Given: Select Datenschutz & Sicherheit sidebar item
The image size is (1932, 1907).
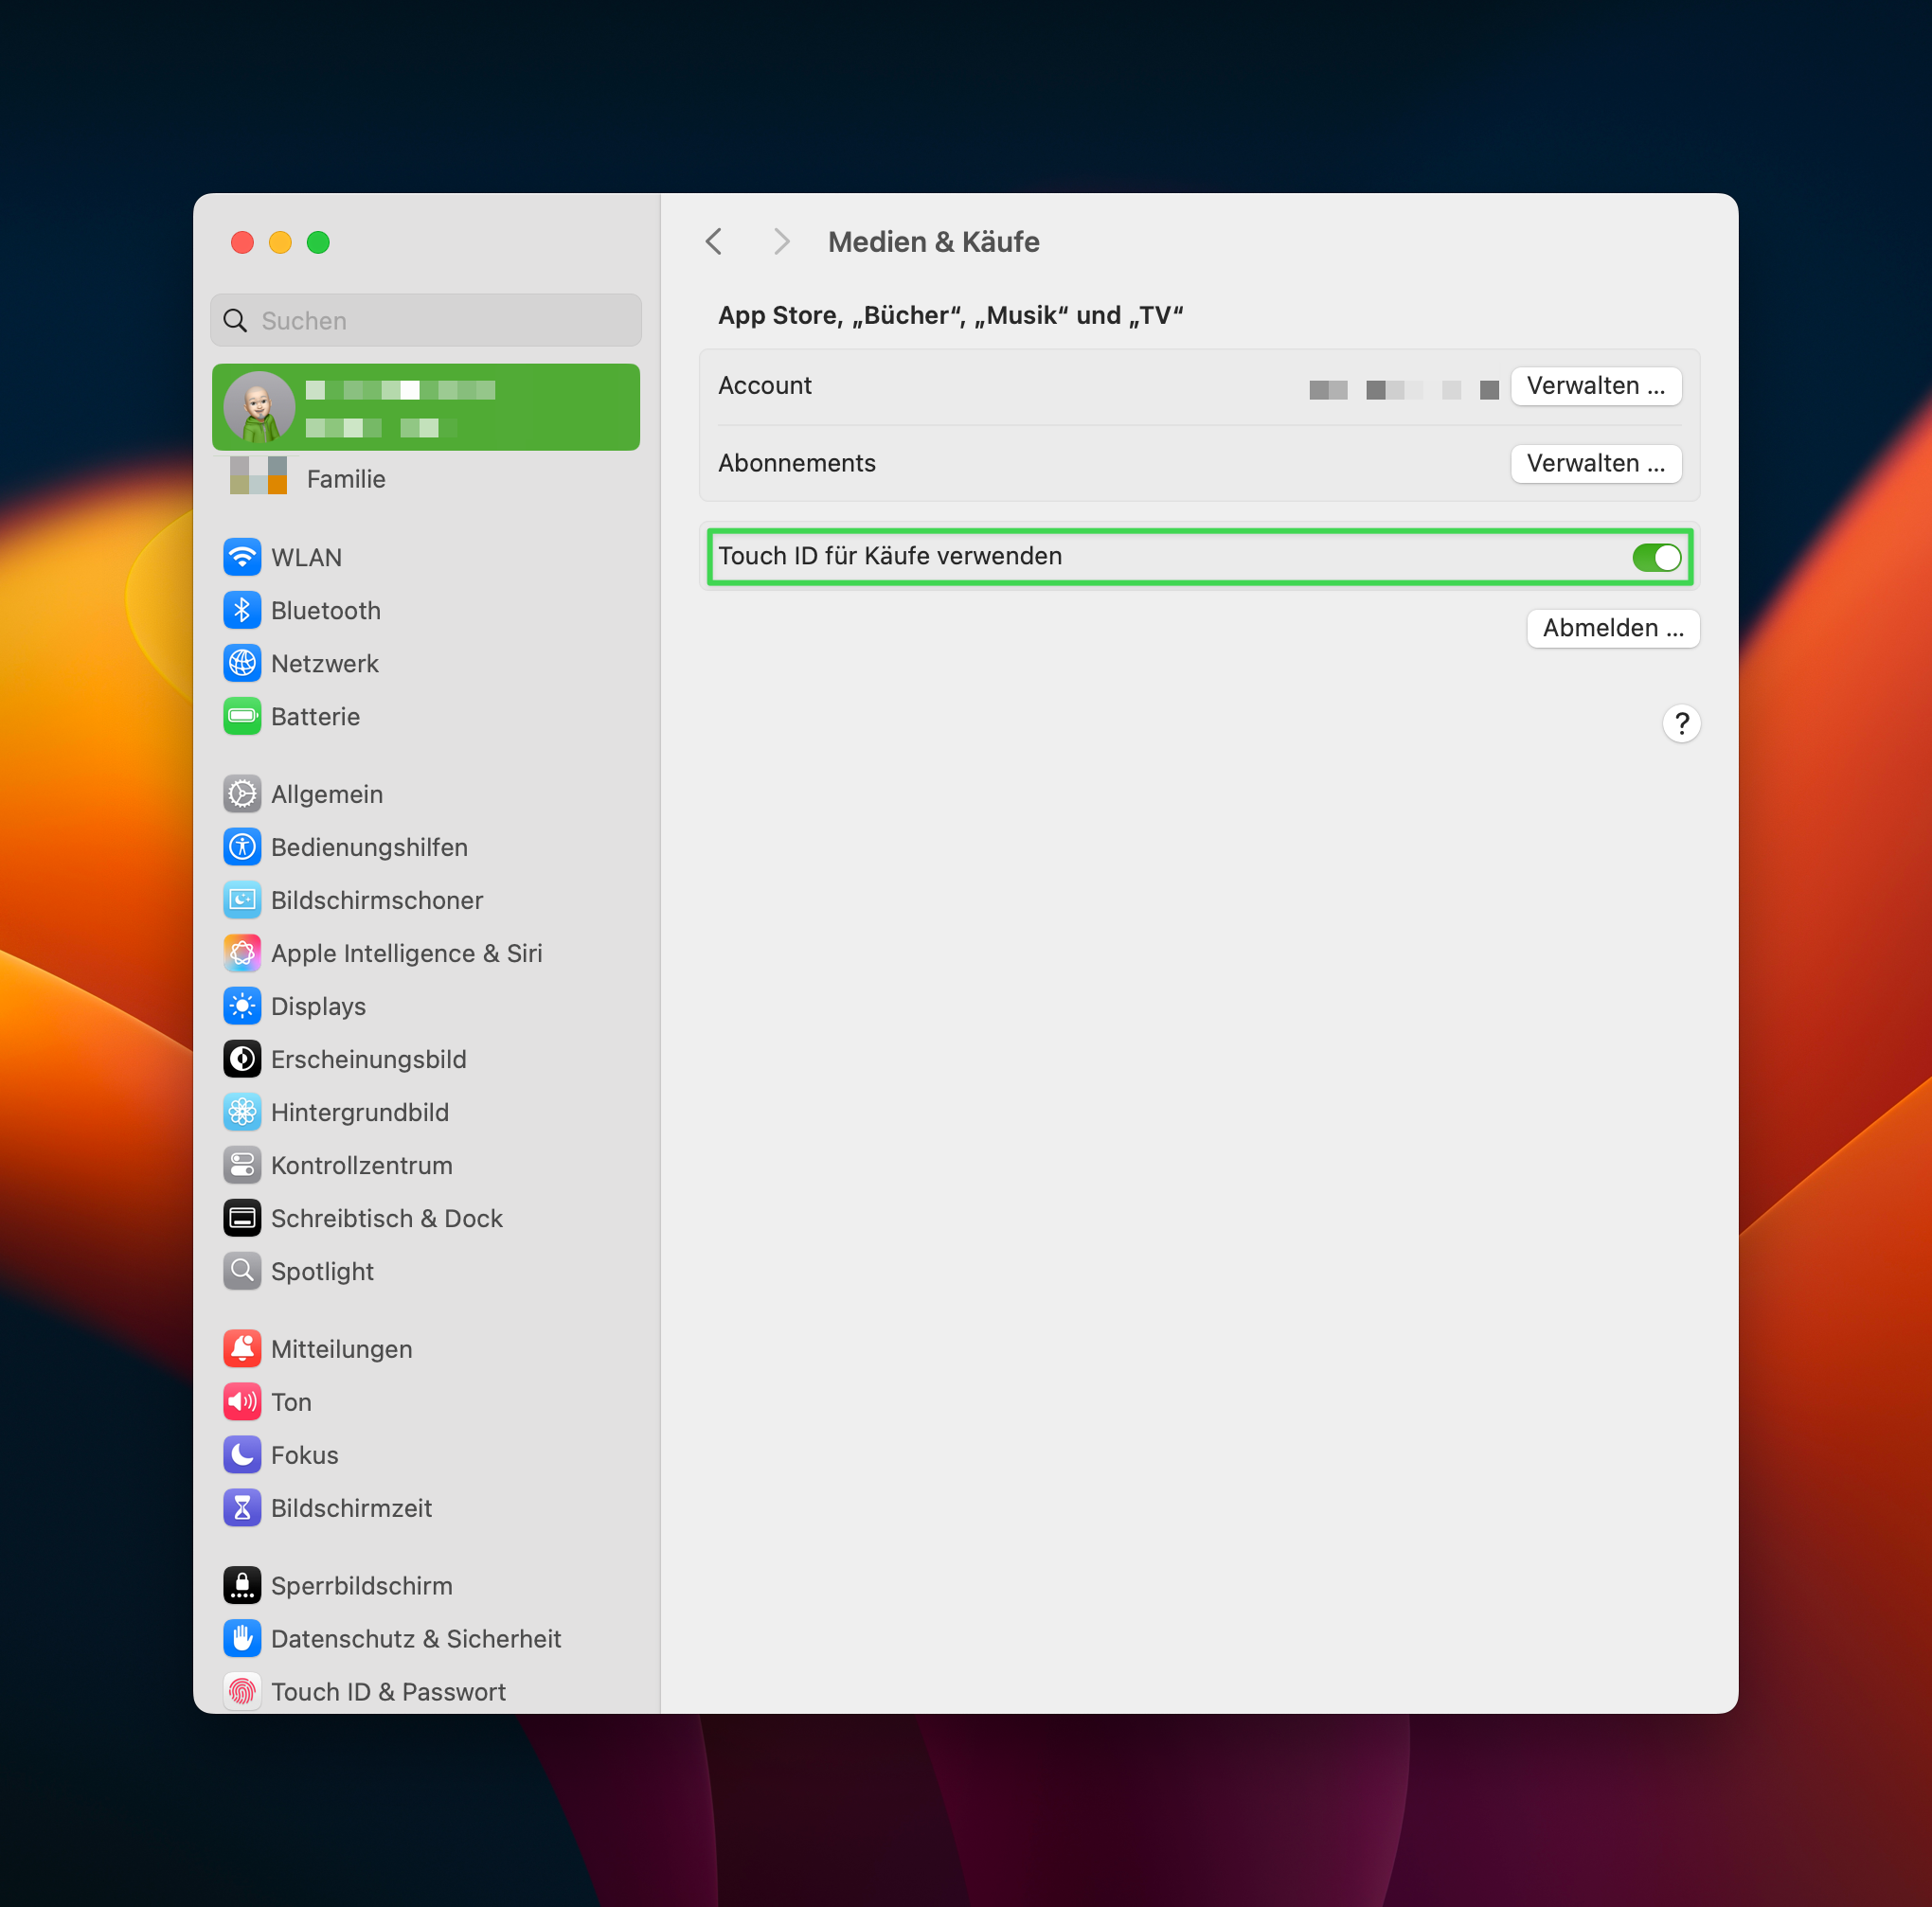Looking at the screenshot, I should (x=415, y=1638).
